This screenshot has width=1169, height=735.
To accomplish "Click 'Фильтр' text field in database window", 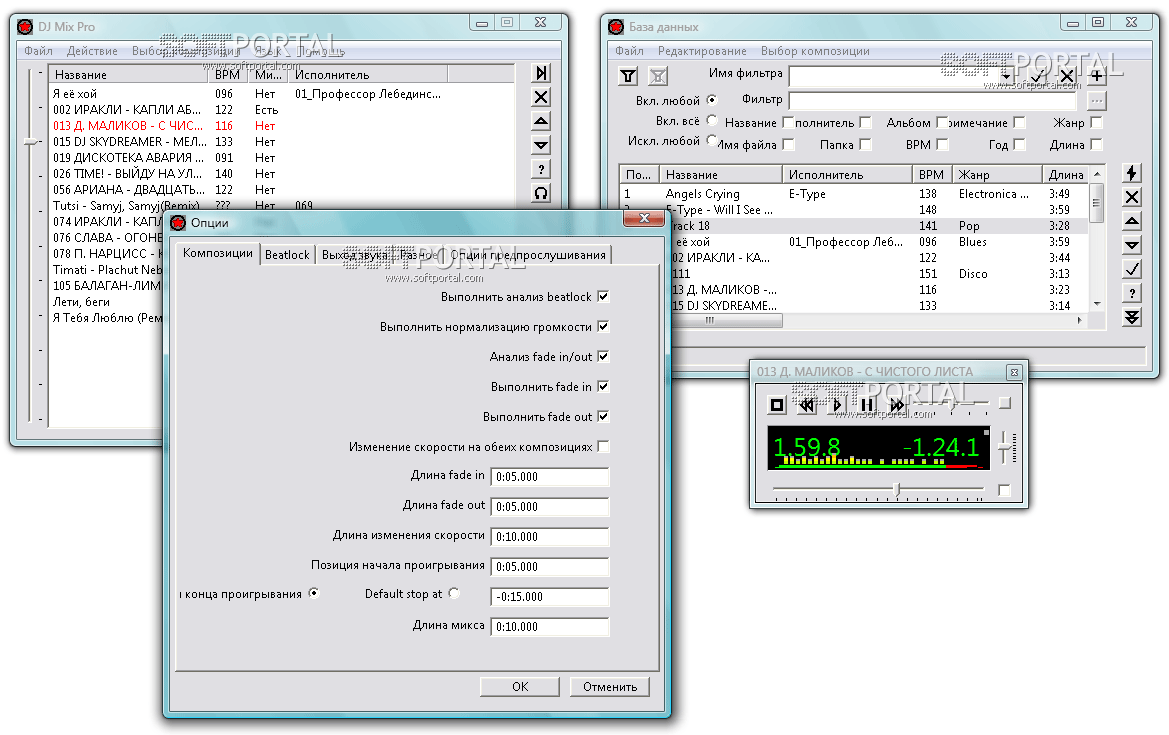I will pos(933,100).
